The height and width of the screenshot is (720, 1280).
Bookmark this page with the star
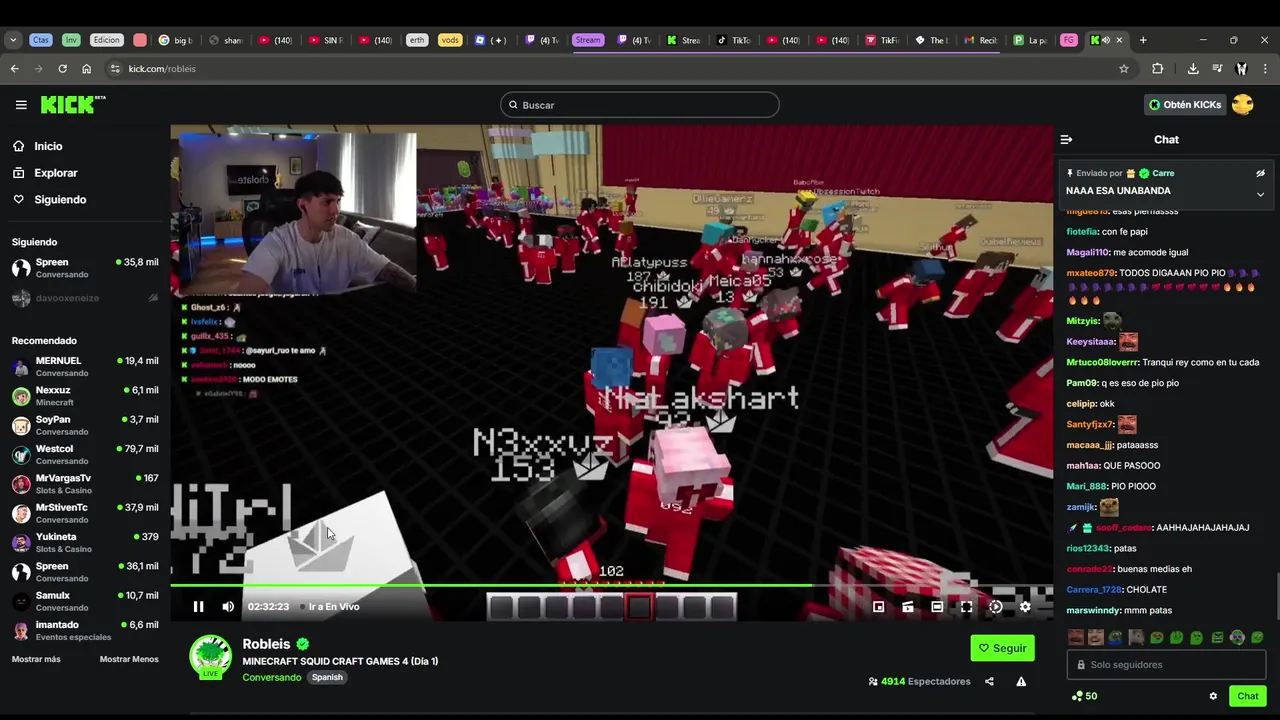pyautogui.click(x=1124, y=69)
